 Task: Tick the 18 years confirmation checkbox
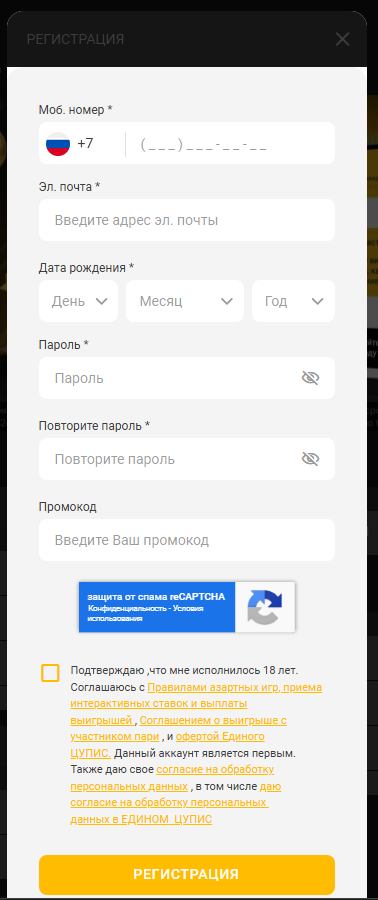pos(50,673)
